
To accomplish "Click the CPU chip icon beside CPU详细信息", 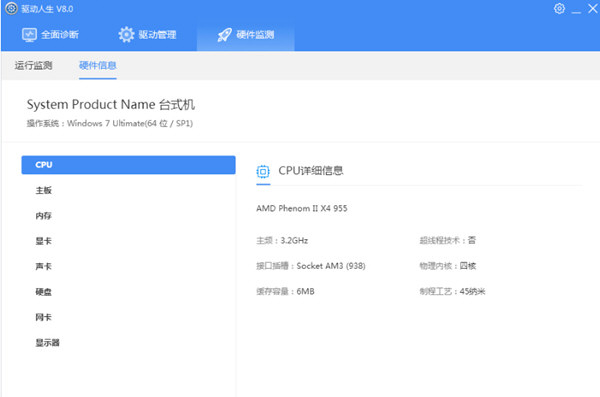I will pyautogui.click(x=263, y=171).
